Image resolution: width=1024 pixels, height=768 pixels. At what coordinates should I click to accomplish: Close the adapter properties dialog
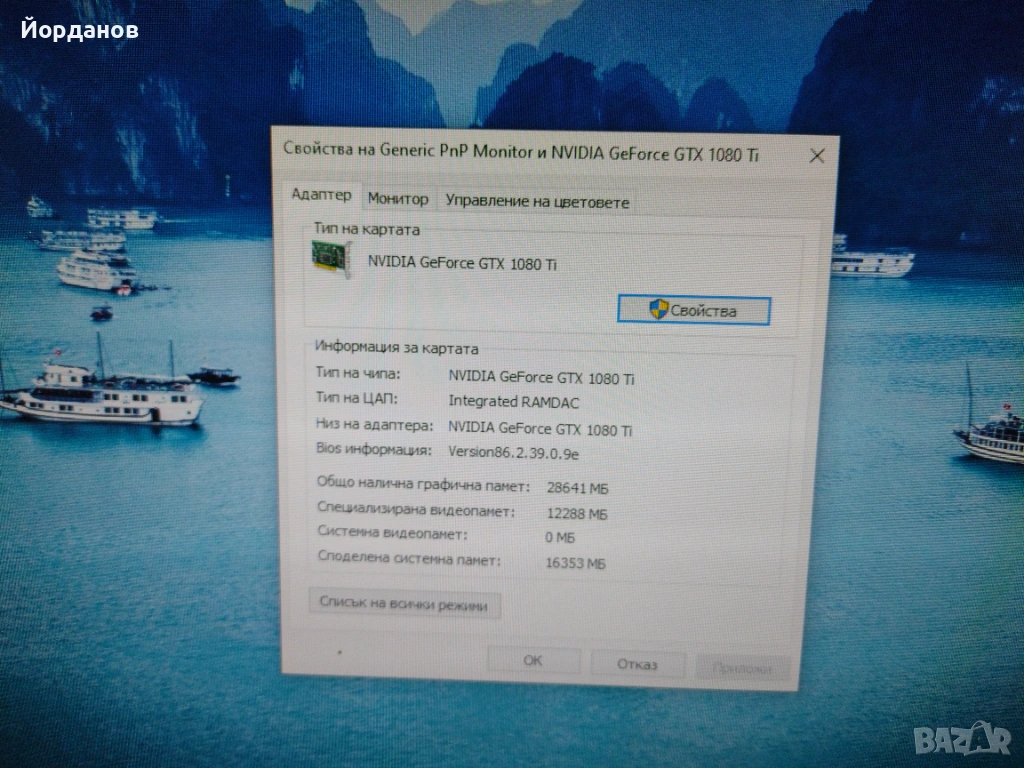coord(816,156)
